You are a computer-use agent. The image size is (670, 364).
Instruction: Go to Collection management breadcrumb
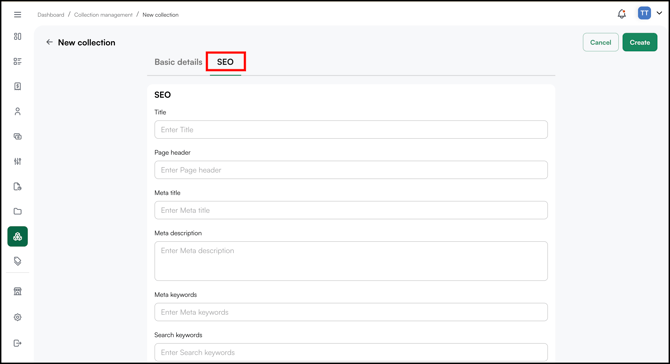(103, 15)
